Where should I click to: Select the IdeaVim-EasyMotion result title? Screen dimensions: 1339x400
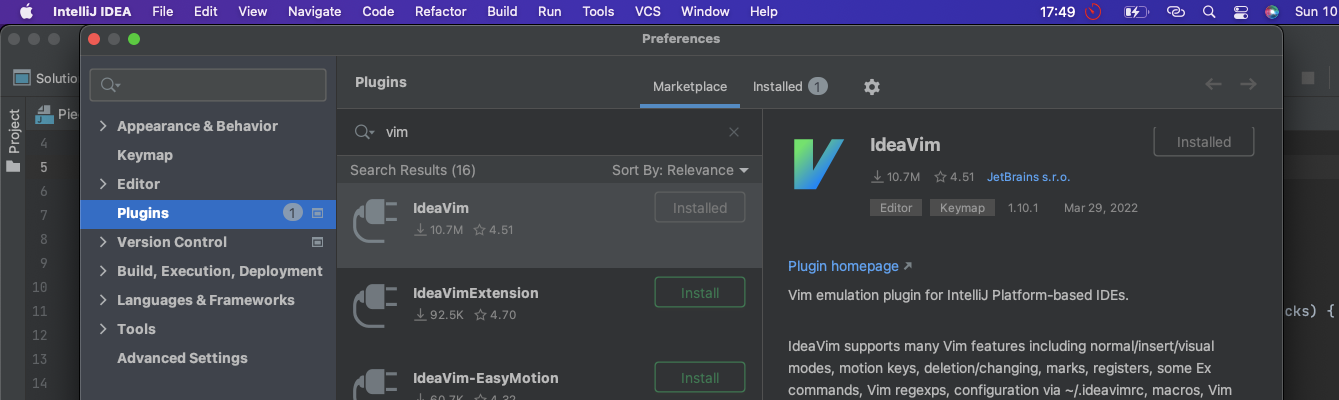pyautogui.click(x=486, y=378)
